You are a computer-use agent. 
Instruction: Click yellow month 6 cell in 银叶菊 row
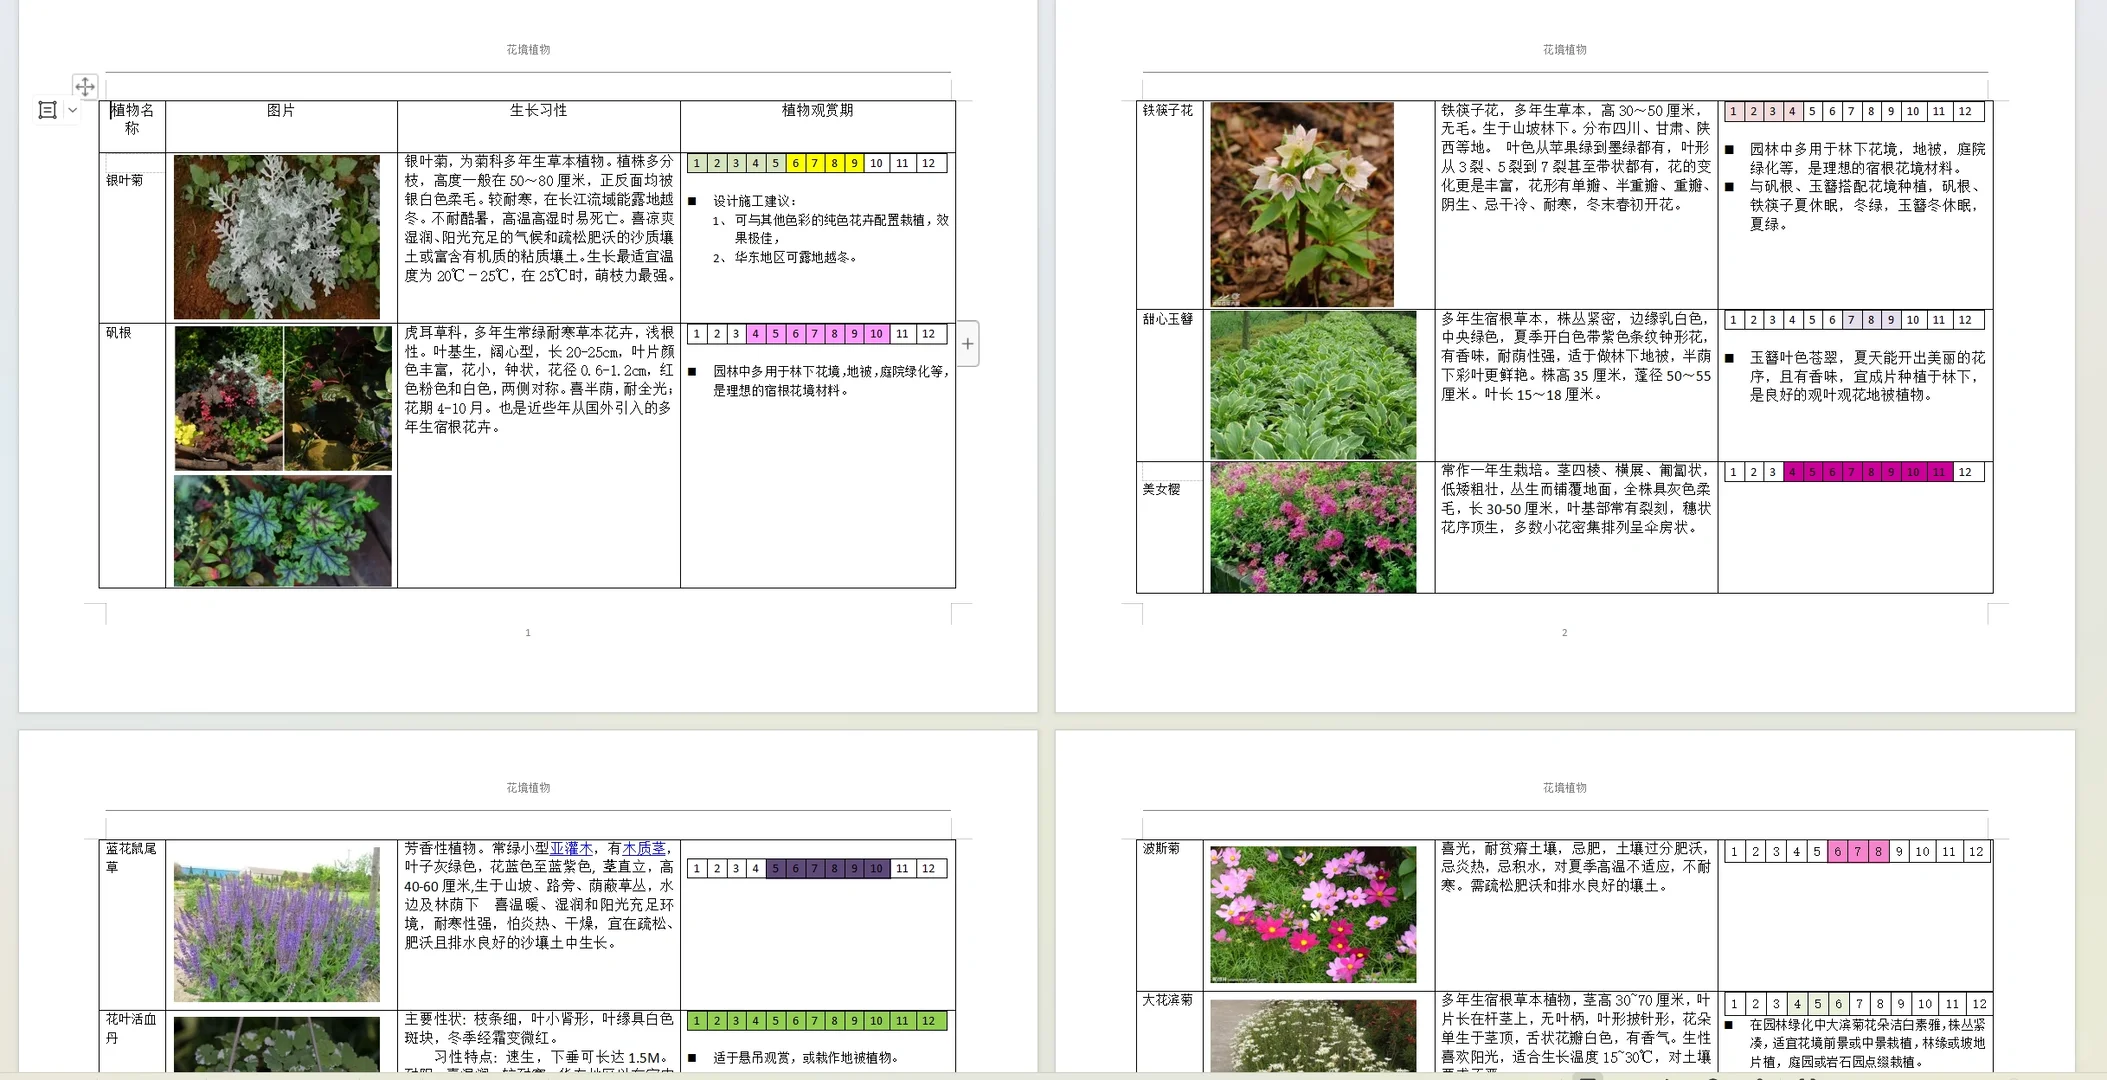tap(795, 163)
